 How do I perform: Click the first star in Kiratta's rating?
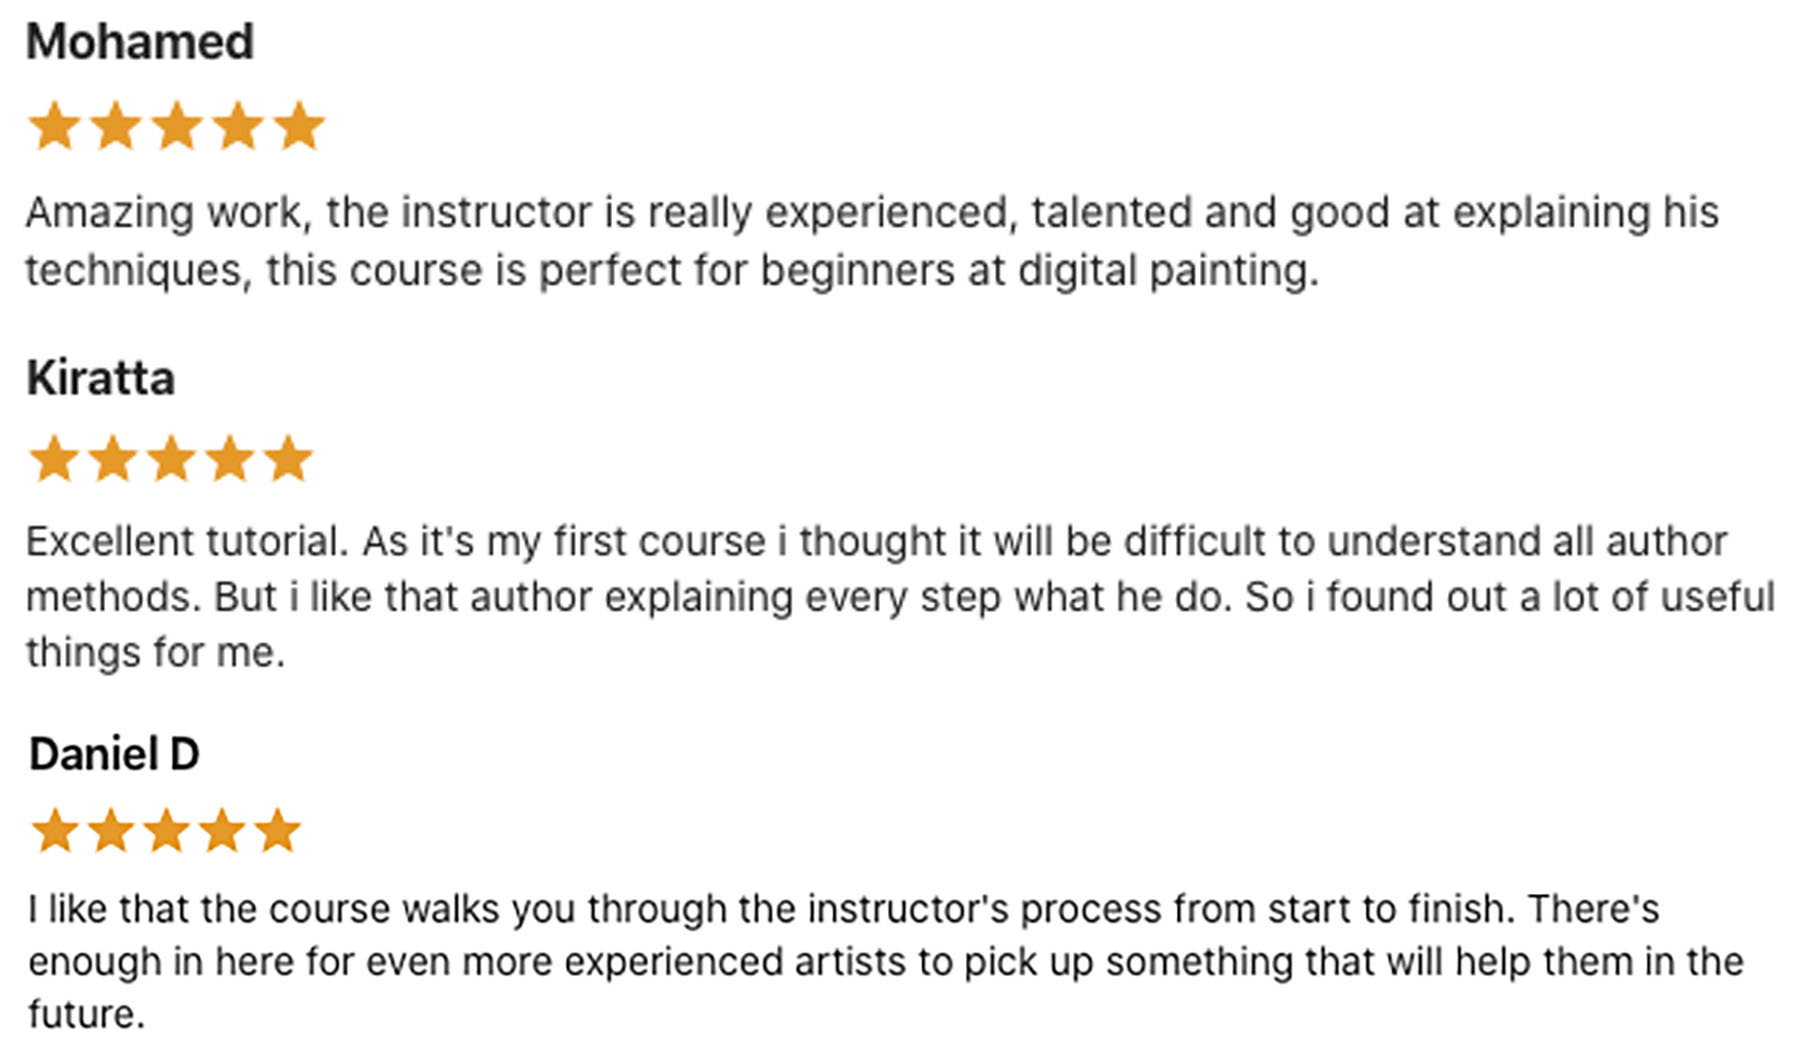[54, 459]
